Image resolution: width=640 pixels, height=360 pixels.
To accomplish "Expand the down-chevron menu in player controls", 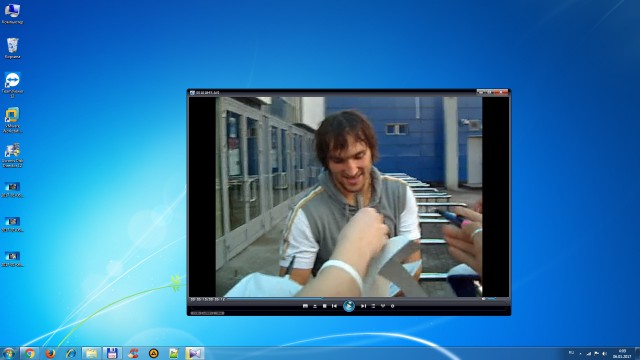I will pos(383,306).
